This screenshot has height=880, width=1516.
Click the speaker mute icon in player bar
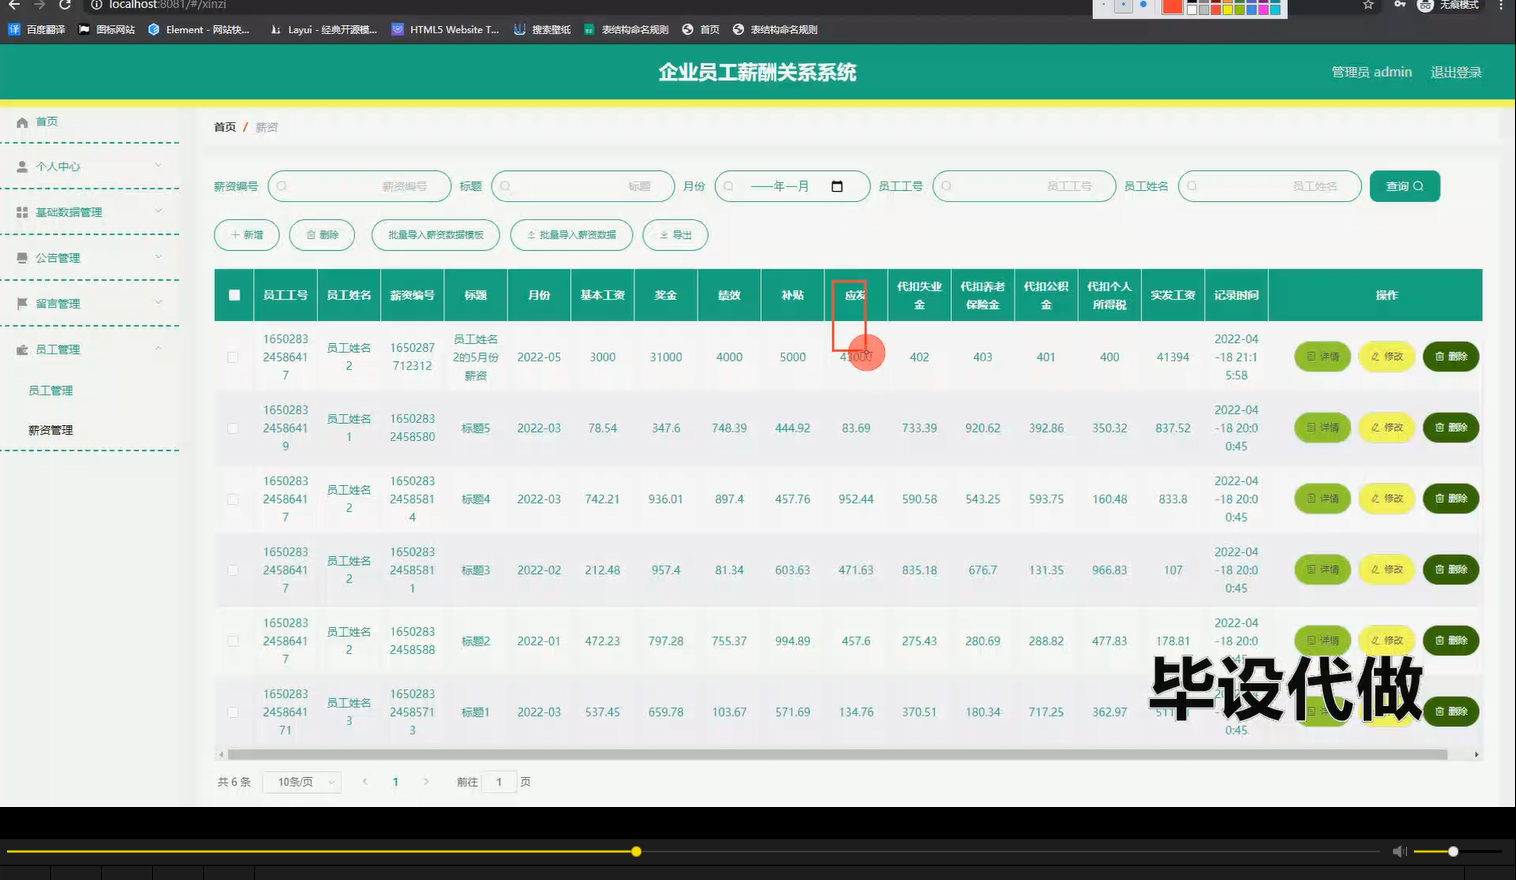[1399, 851]
